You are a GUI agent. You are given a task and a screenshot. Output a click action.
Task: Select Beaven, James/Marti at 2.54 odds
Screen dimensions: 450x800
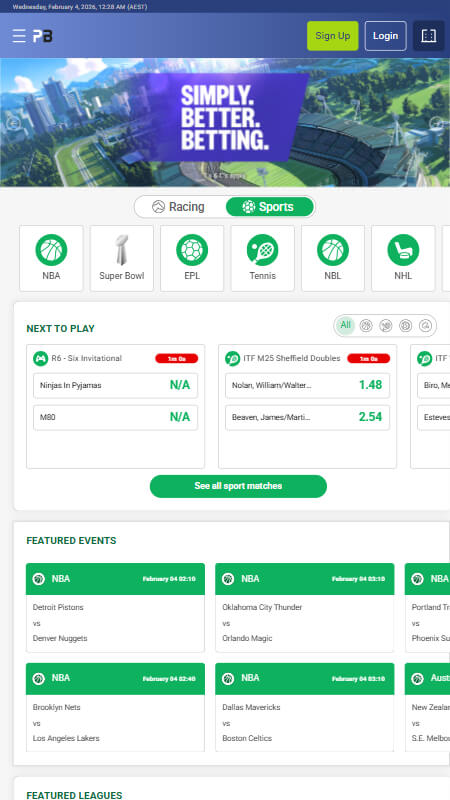[307, 417]
